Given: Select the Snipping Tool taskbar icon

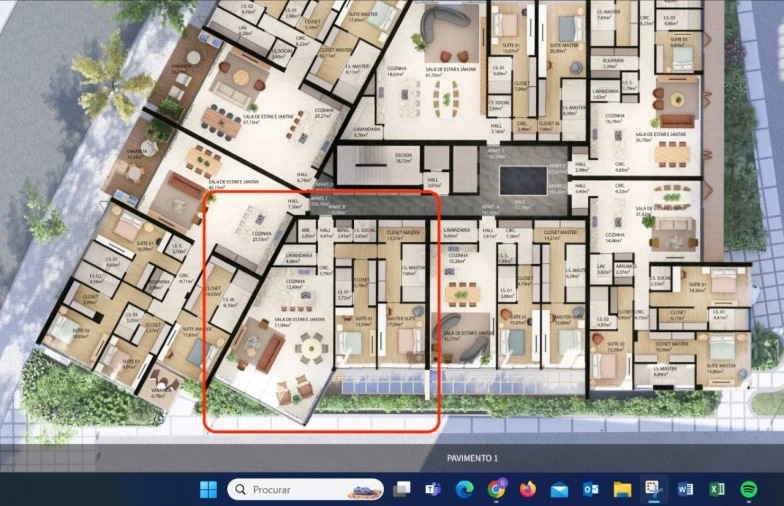Looking at the screenshot, I should click(x=654, y=489).
